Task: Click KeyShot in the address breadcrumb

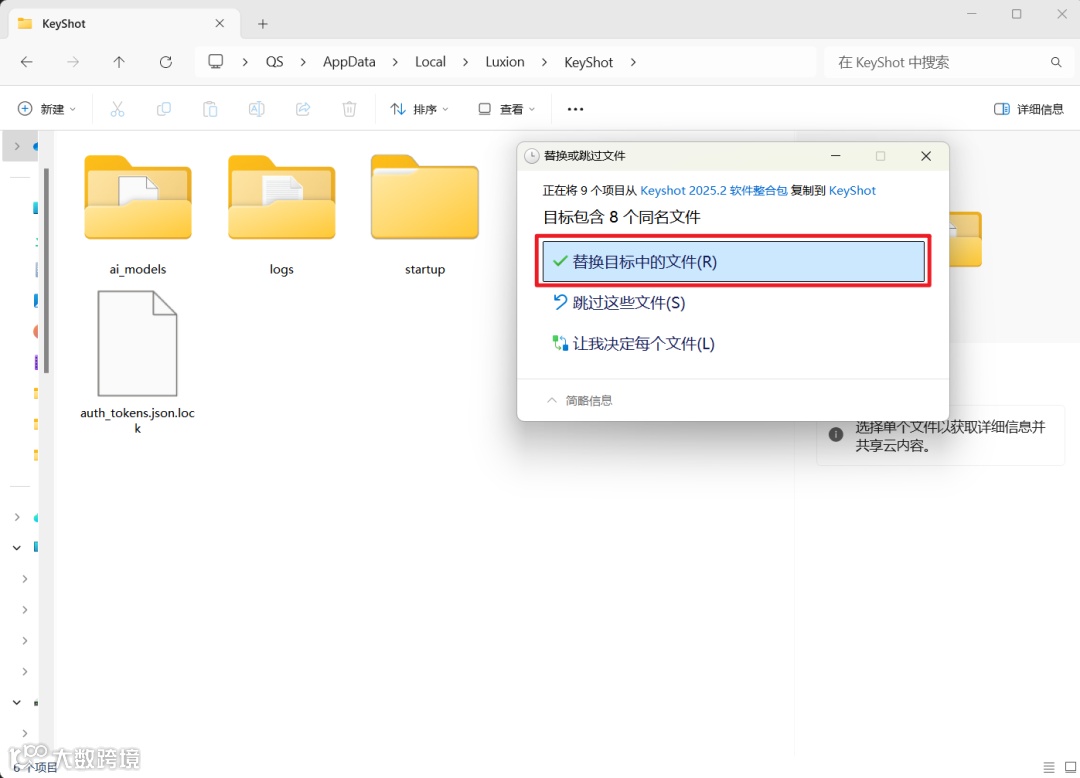Action: click(x=588, y=62)
